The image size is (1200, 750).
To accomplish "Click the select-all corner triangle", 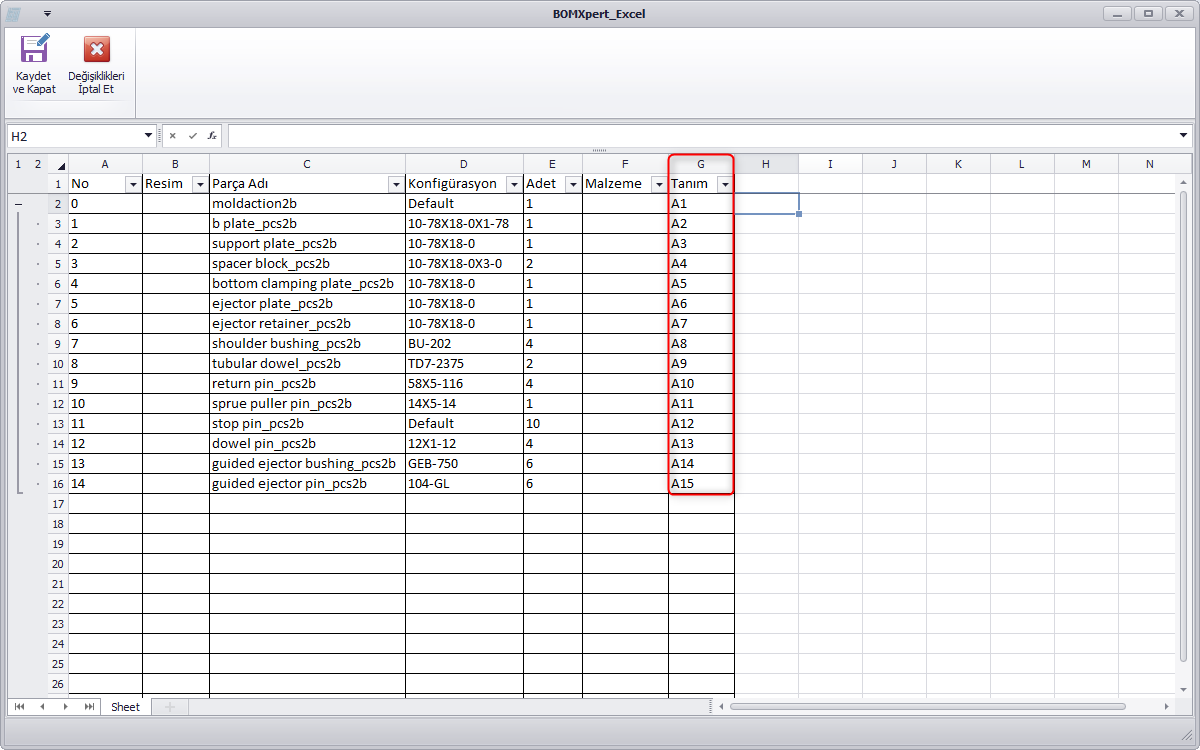I will click(x=59, y=165).
